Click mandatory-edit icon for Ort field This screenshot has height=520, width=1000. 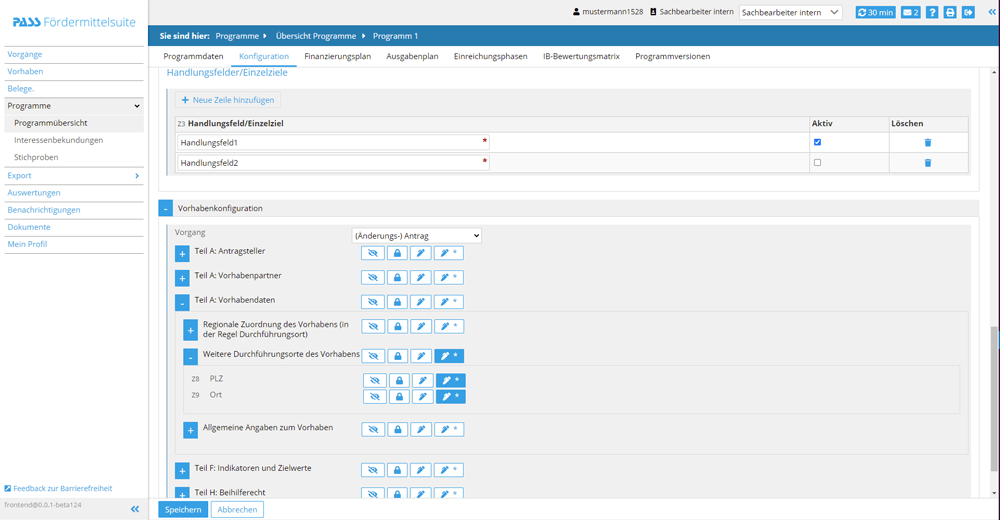point(450,397)
